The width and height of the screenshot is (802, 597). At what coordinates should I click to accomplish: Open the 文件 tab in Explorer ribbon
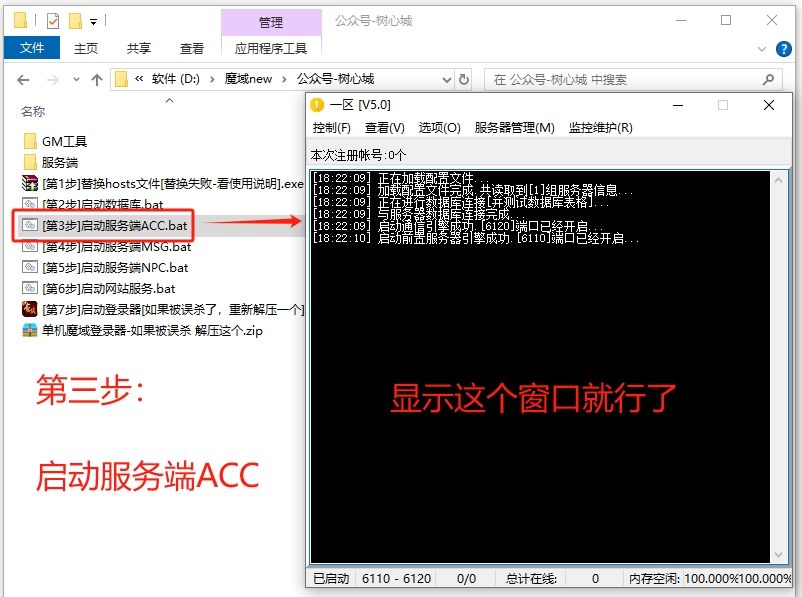coord(32,48)
